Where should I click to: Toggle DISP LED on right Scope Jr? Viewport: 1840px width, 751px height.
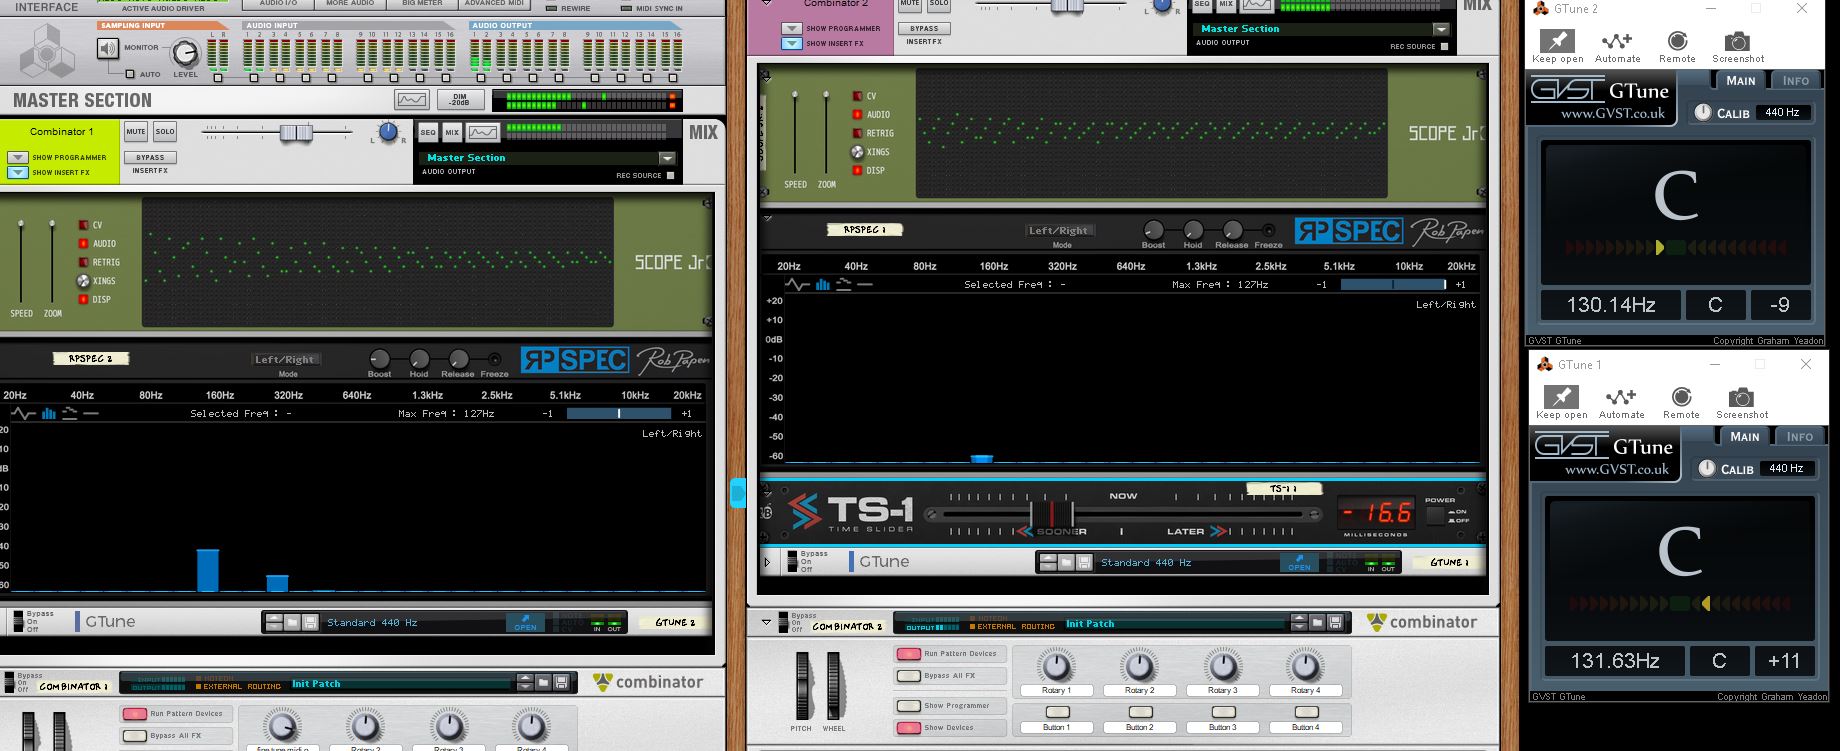click(857, 170)
